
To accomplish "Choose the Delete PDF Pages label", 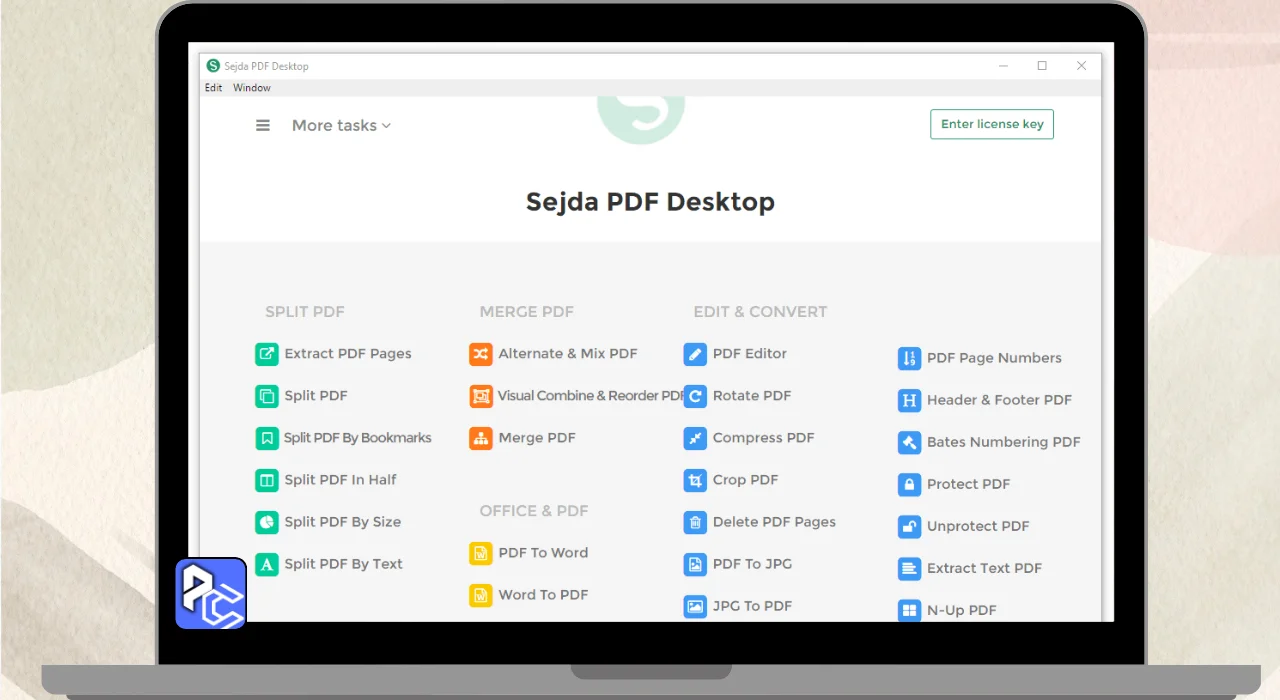I will pos(774,522).
